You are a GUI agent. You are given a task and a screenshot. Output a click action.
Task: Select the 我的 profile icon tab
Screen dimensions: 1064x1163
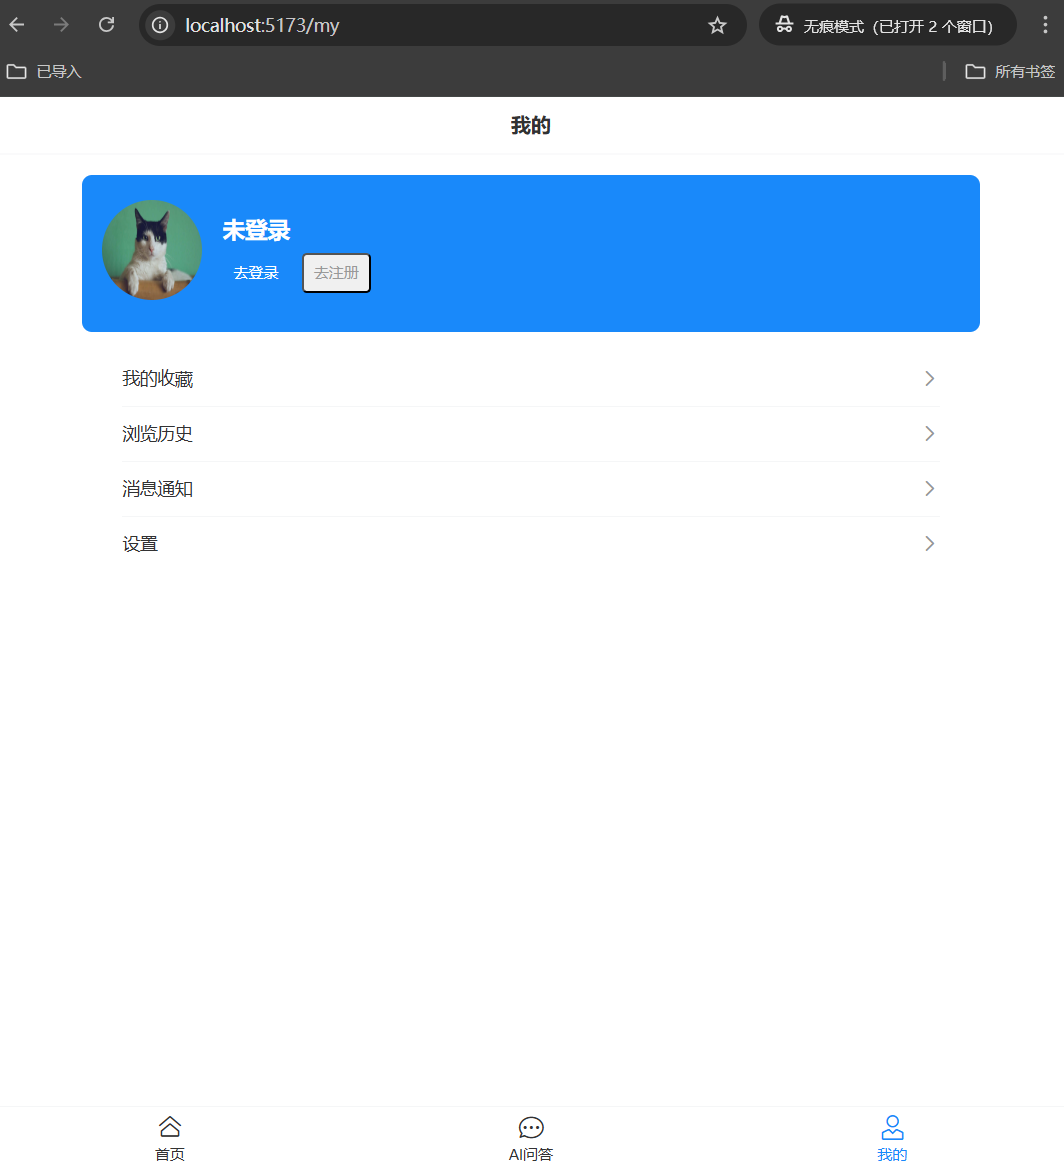tap(892, 1128)
